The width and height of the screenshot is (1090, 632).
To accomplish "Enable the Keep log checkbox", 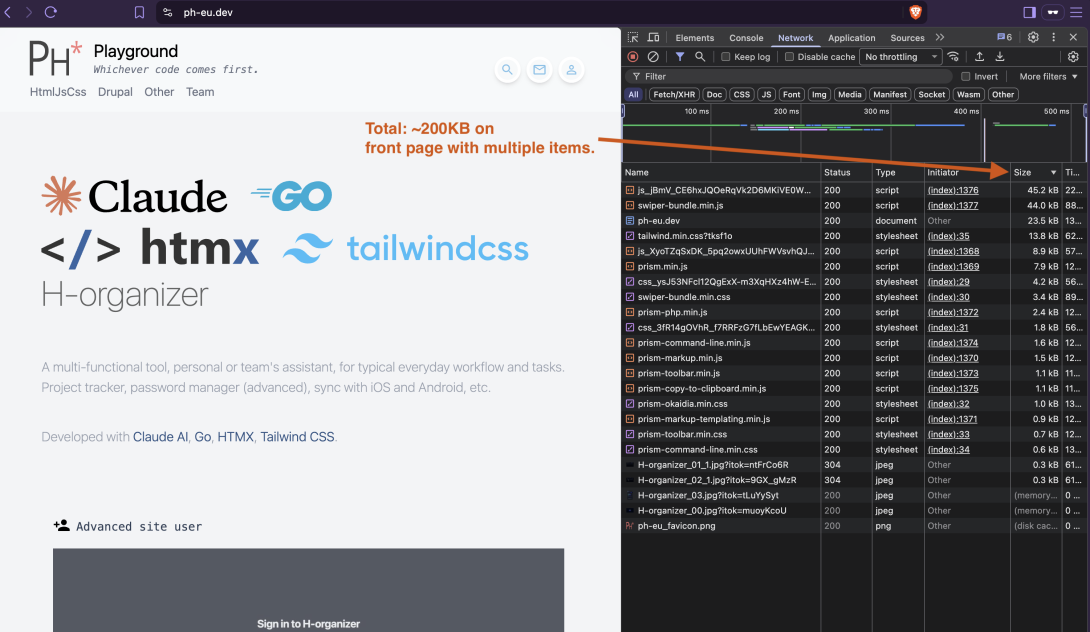I will pyautogui.click(x=726, y=57).
